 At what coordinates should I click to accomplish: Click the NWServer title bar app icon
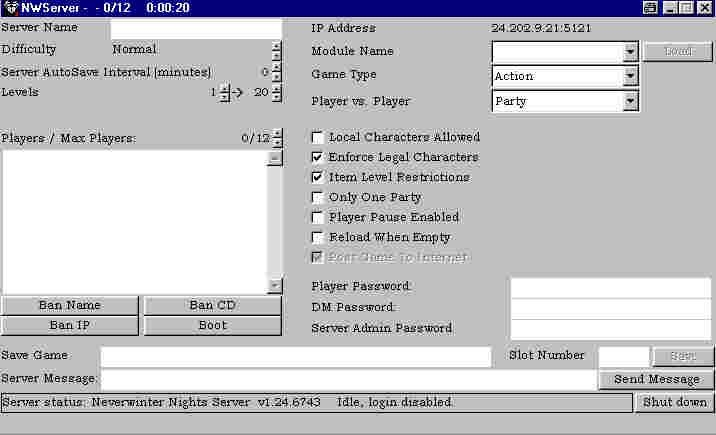coord(10,8)
